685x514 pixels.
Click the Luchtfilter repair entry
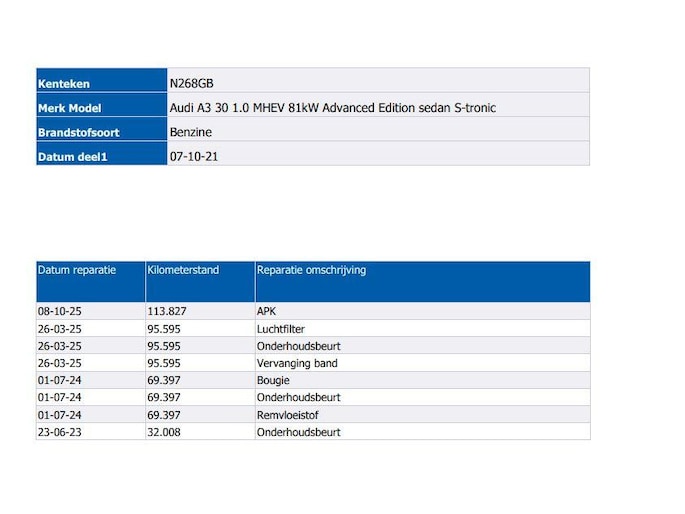[281, 328]
